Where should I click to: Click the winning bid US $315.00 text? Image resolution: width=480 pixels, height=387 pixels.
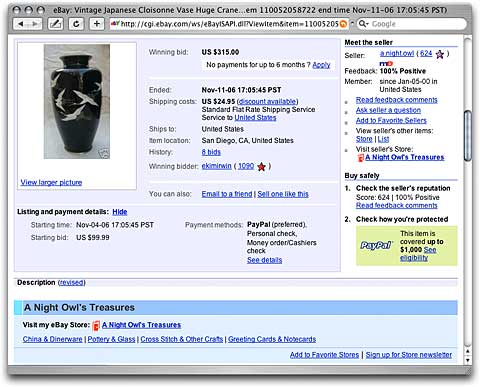[x=220, y=52]
